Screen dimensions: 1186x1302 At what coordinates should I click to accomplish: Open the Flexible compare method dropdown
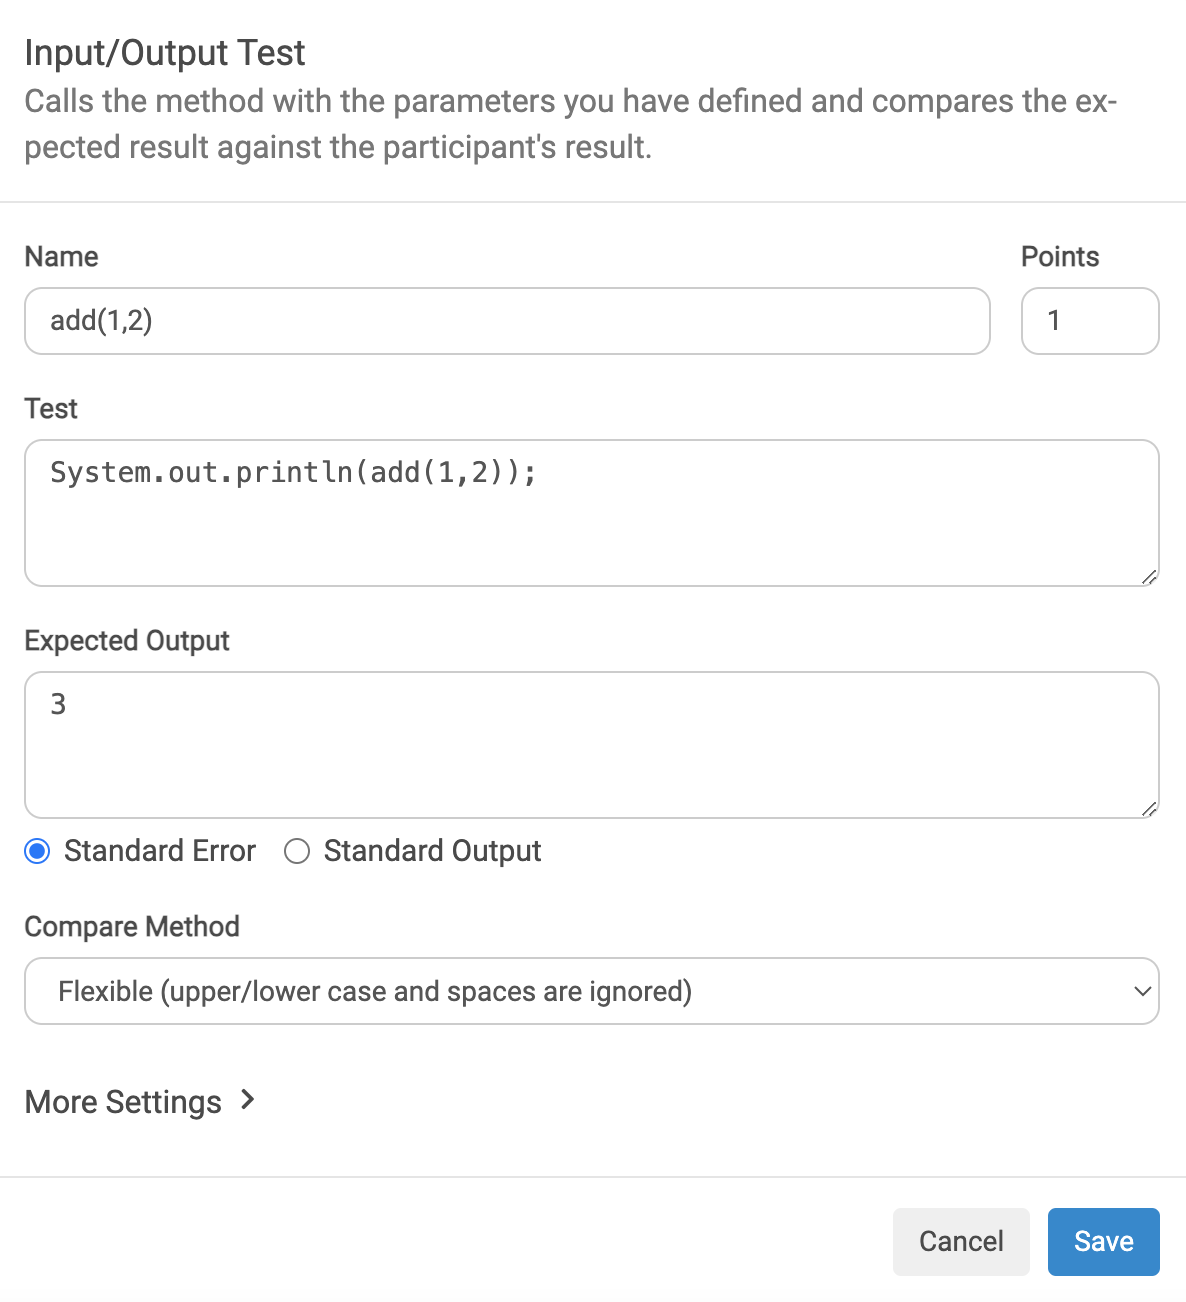point(592,991)
